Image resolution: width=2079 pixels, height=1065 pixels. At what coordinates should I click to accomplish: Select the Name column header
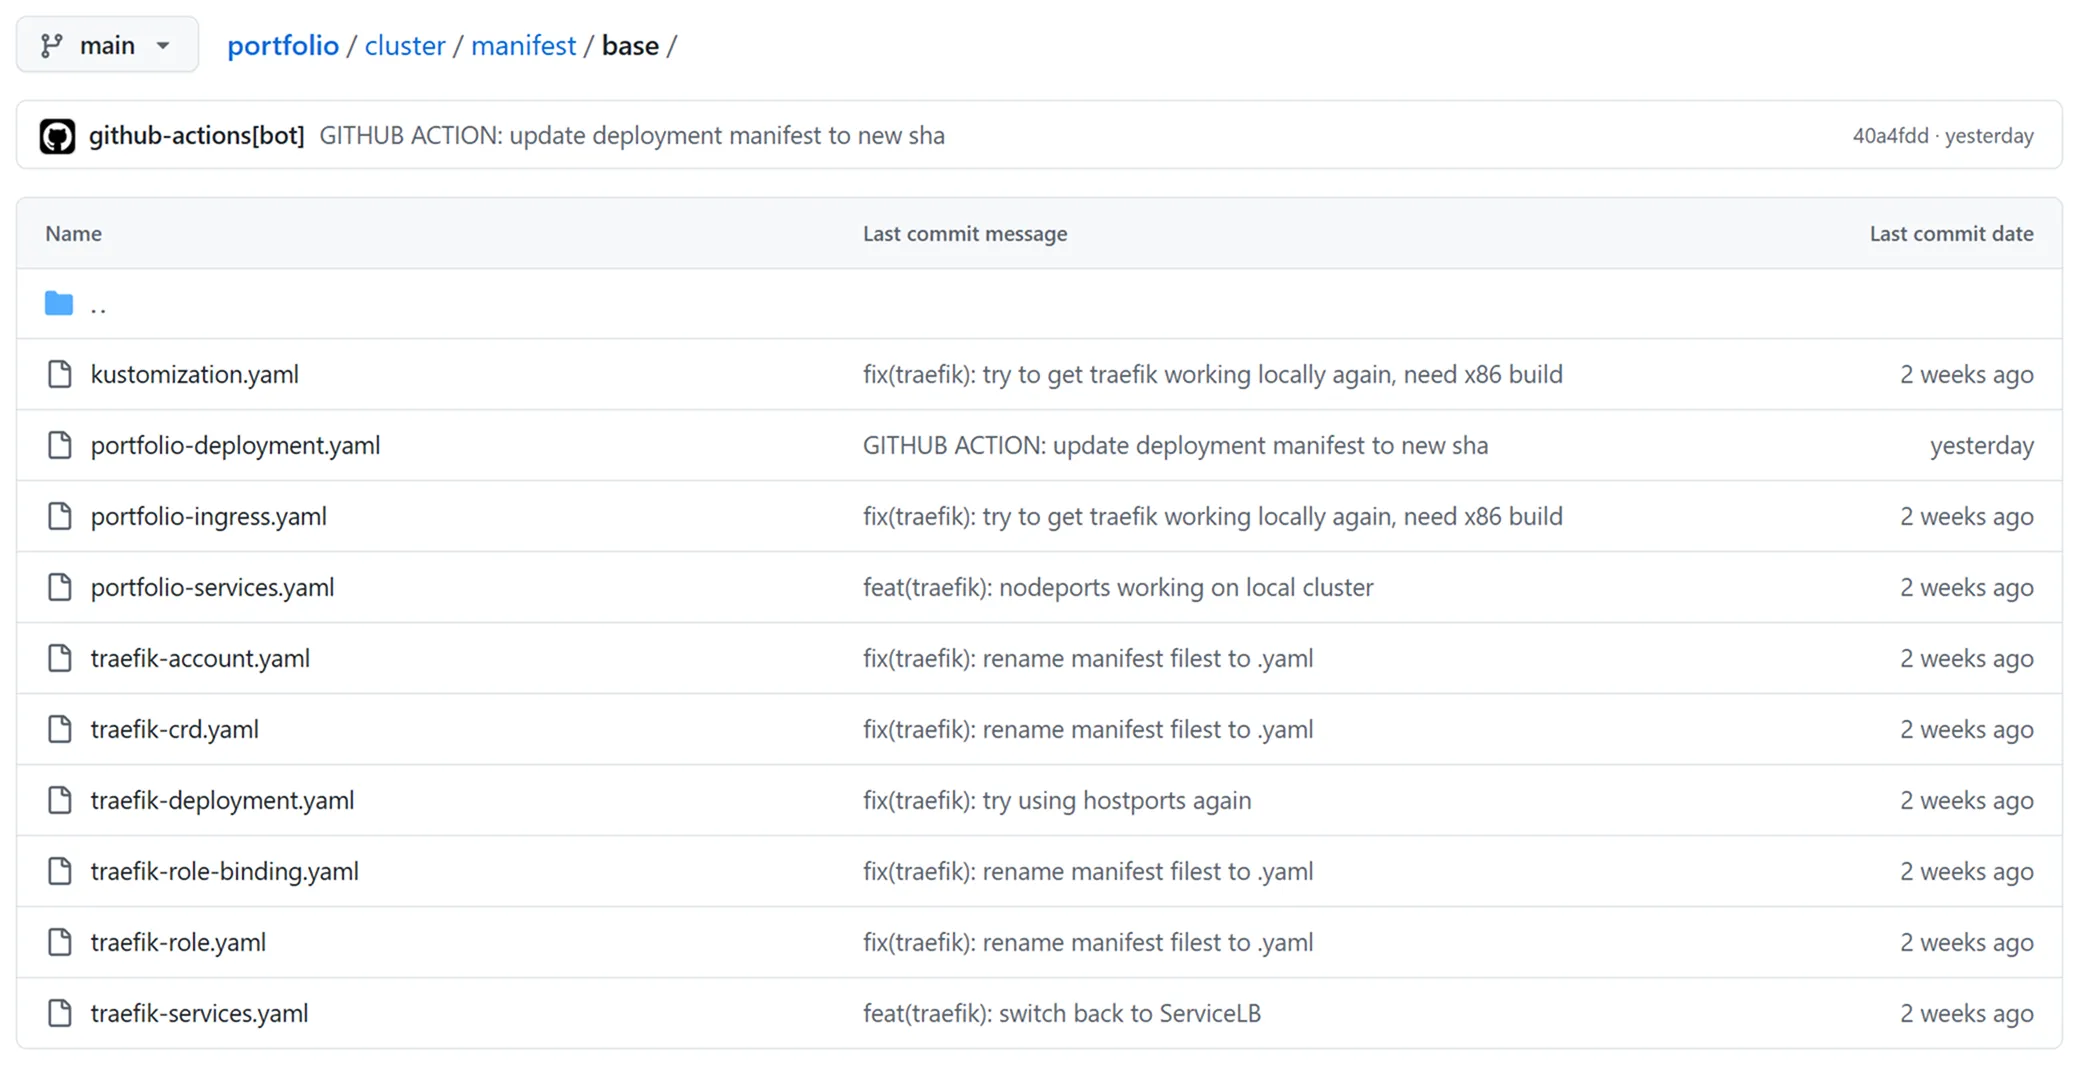click(73, 233)
